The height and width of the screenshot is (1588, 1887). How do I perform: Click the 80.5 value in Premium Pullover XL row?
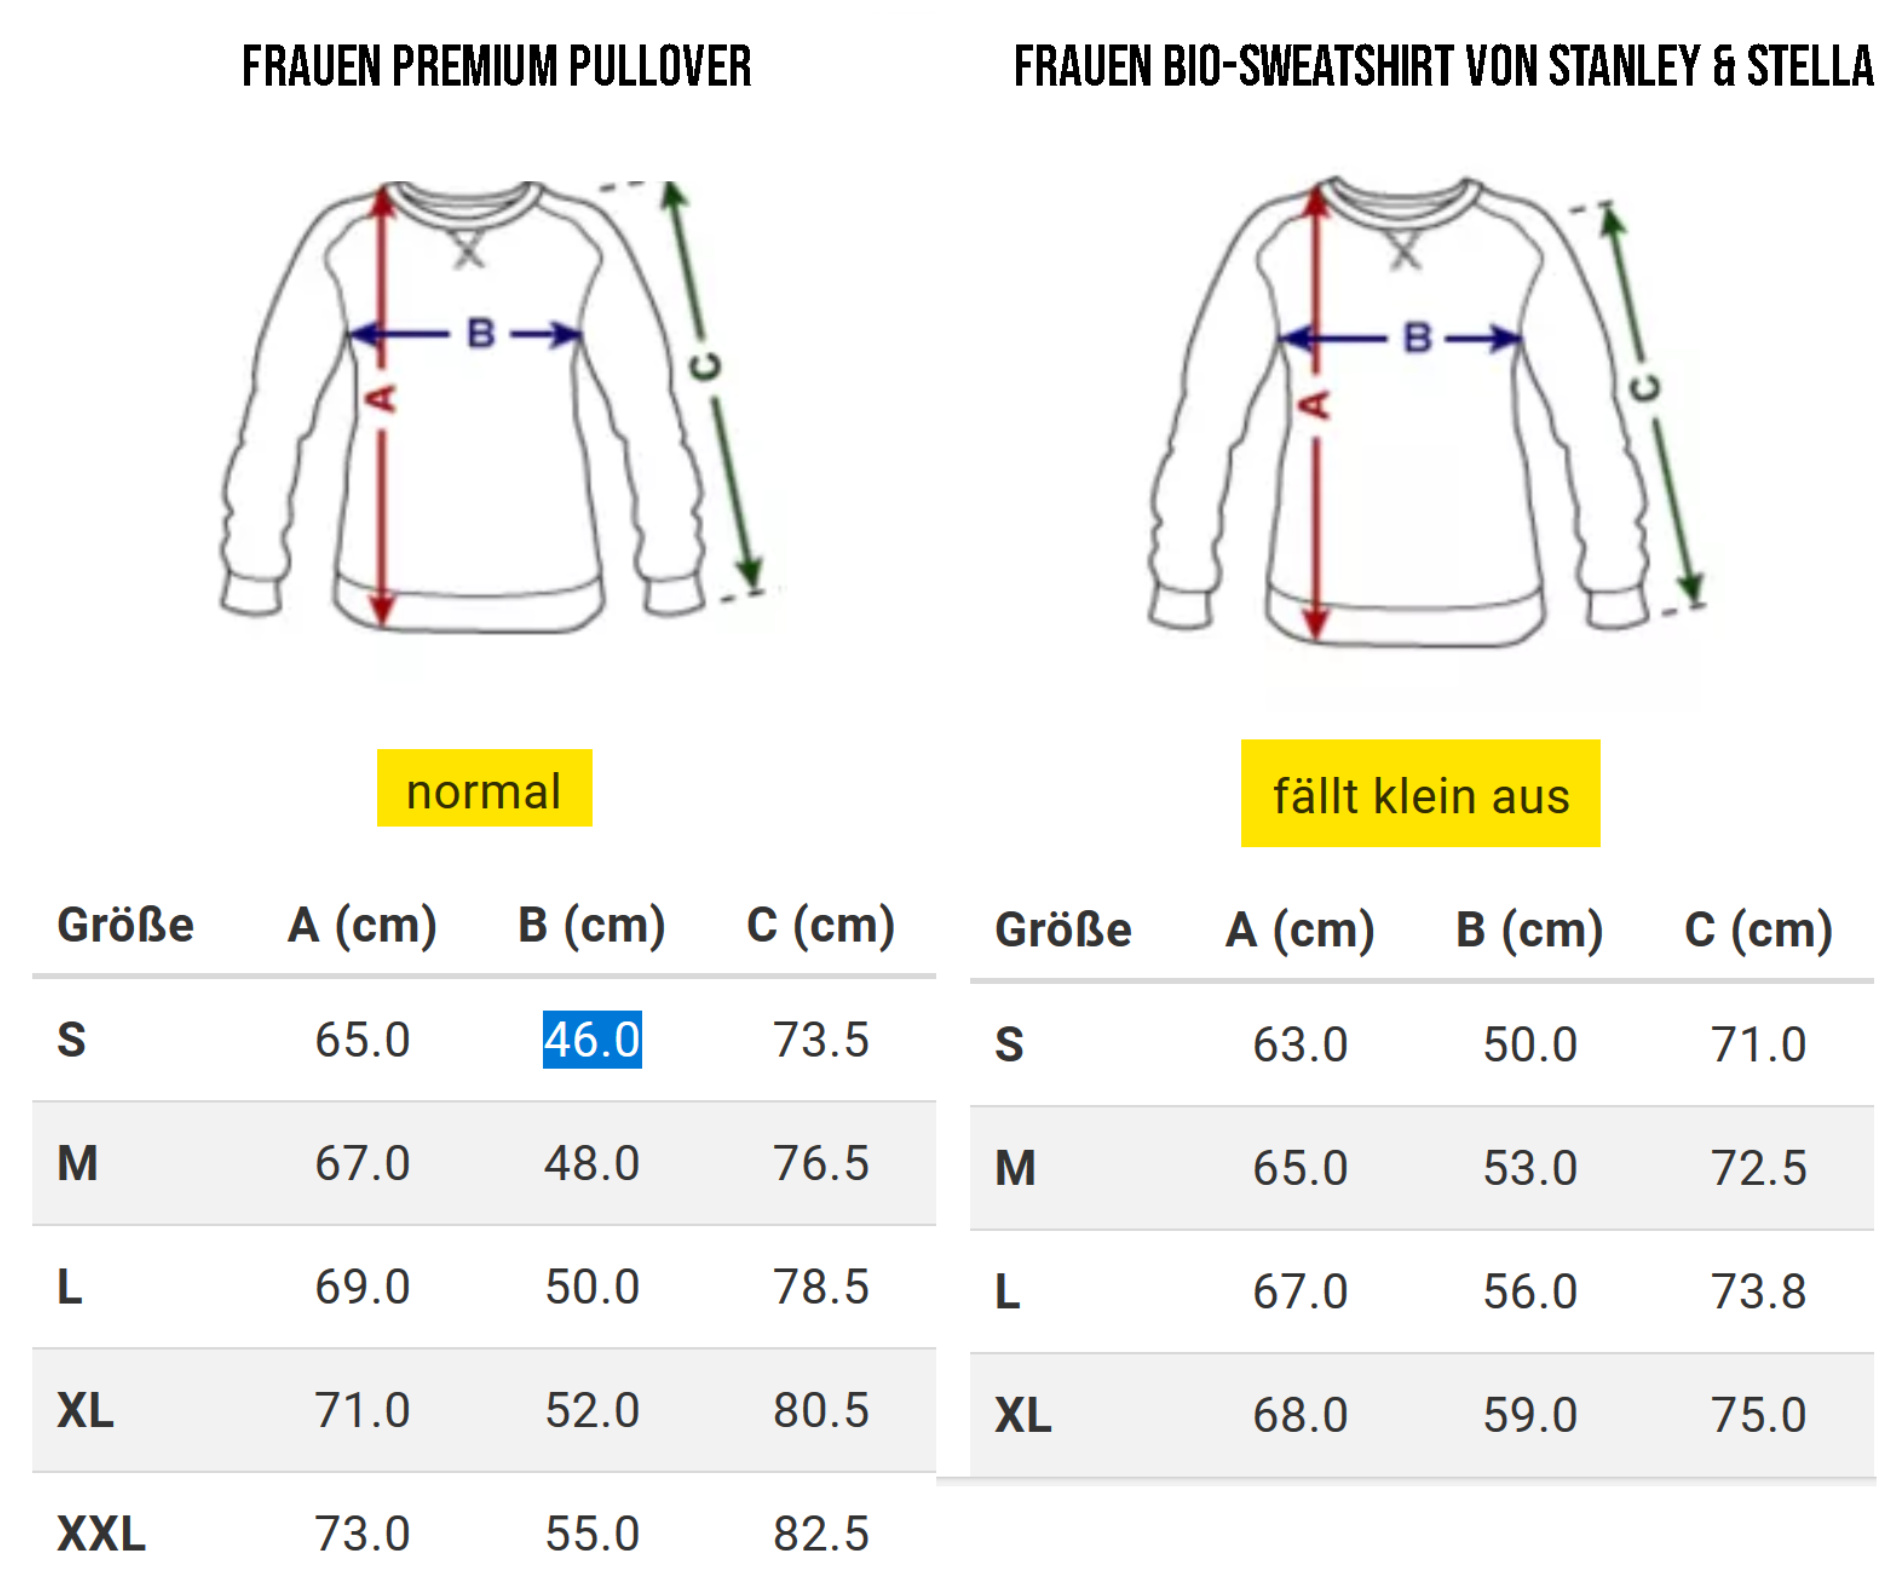821,1410
